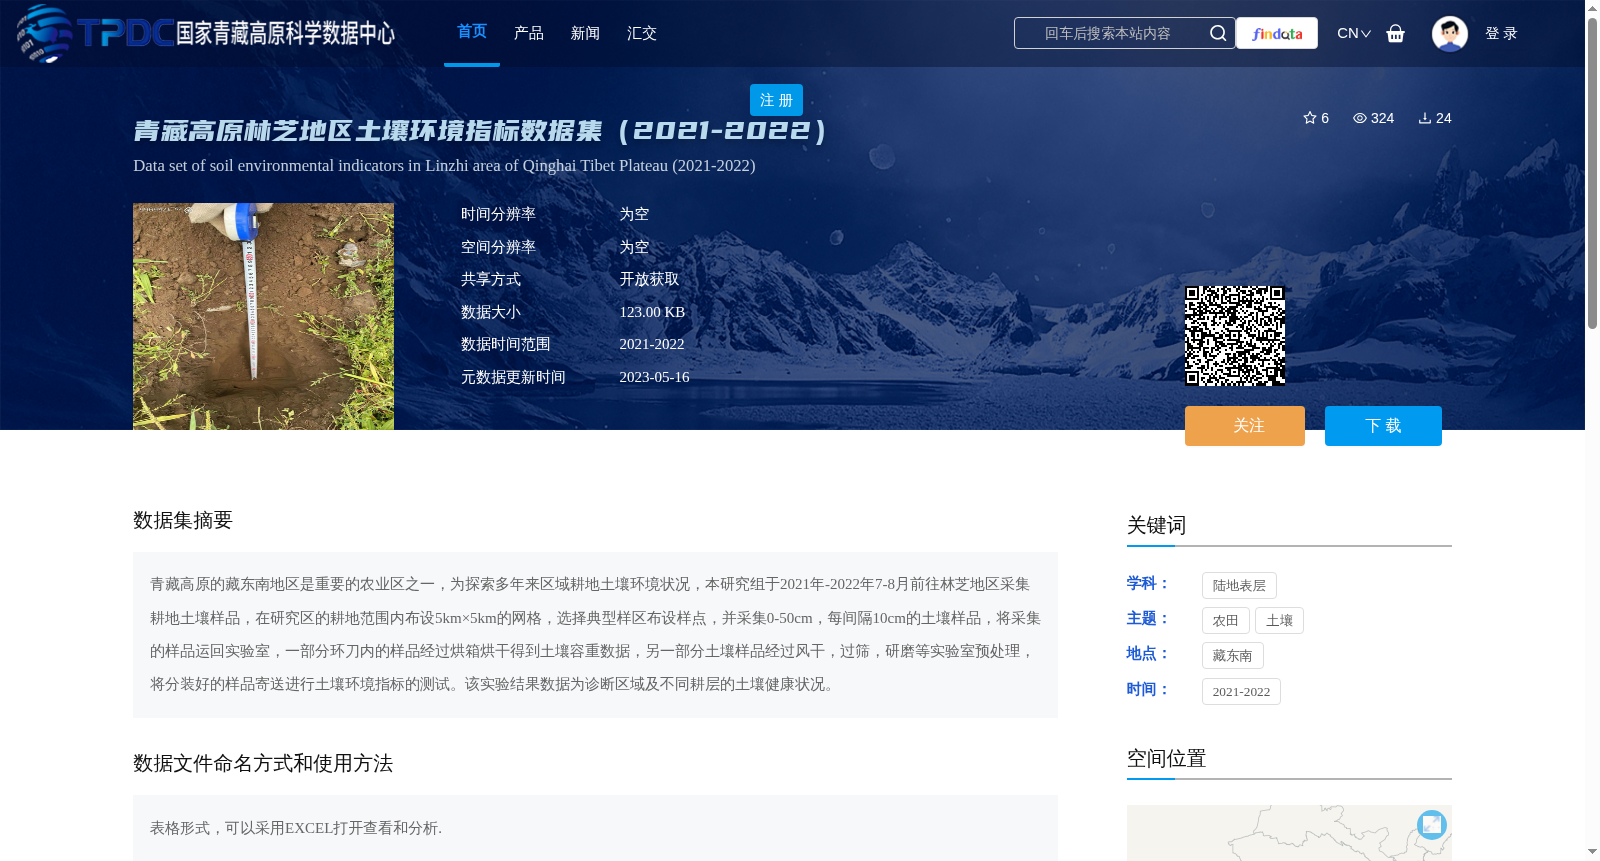This screenshot has width=1600, height=861.
Task: Click the 开放获取 sharing mode value
Action: (649, 279)
